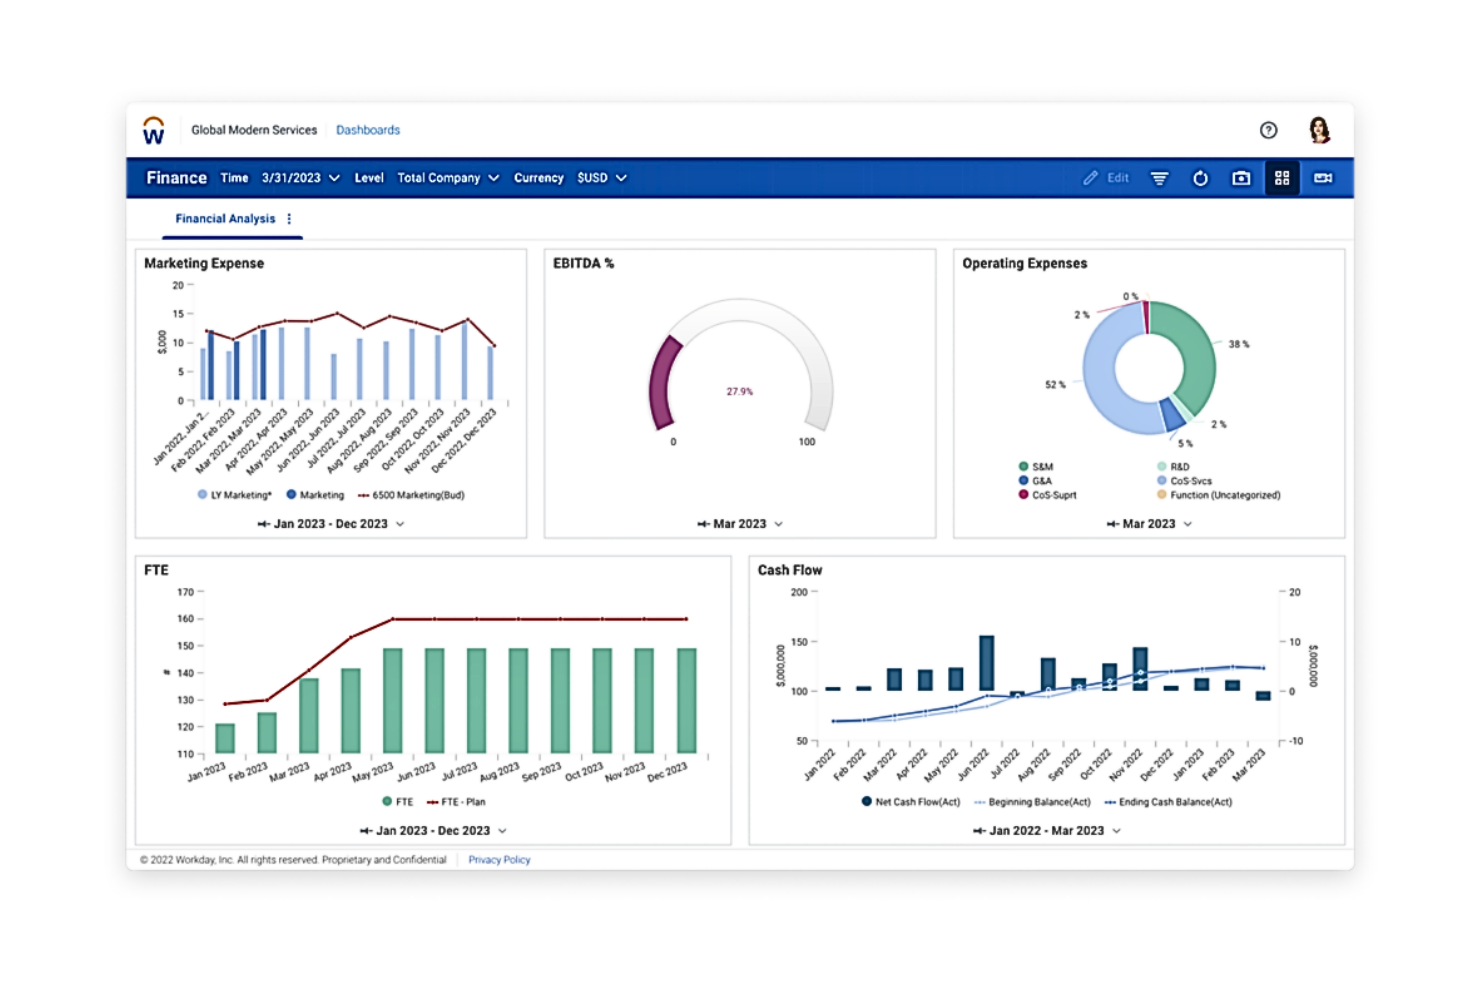Open Marketing Expense Jan 2023 - Dec 2023 period selector
This screenshot has height=987, width=1480.
(331, 524)
